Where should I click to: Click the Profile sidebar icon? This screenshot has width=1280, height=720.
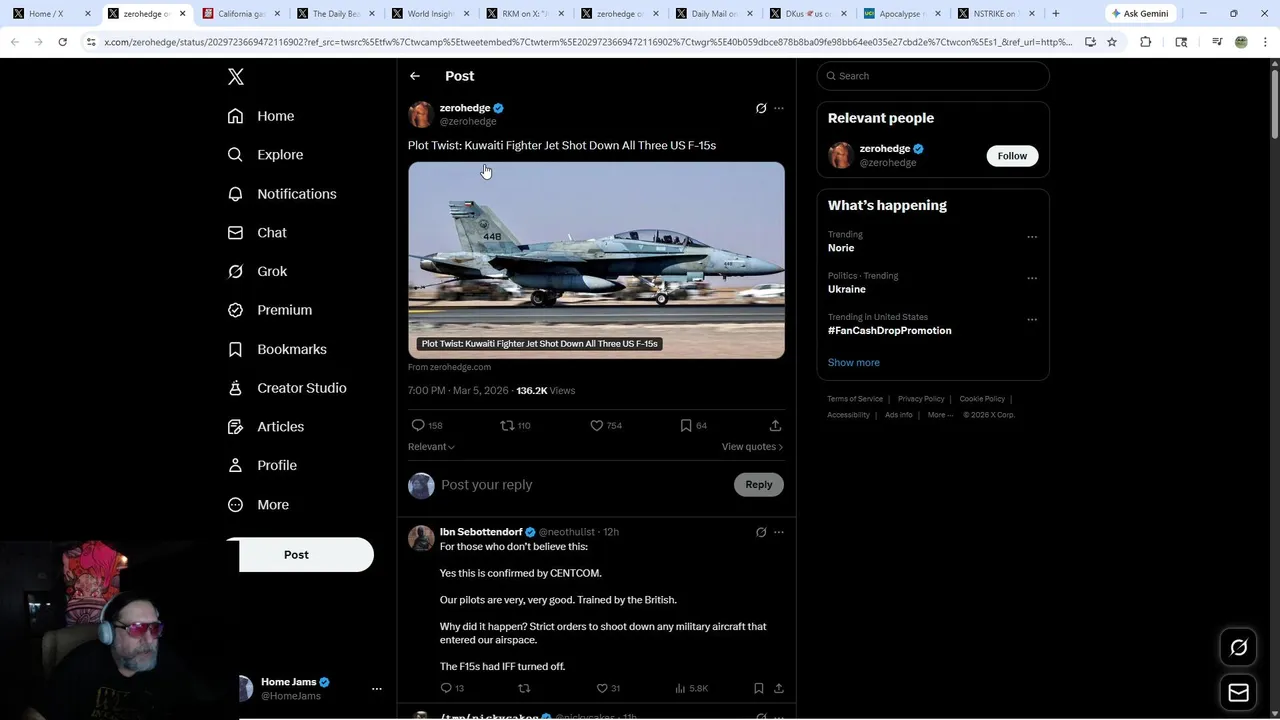tap(236, 466)
